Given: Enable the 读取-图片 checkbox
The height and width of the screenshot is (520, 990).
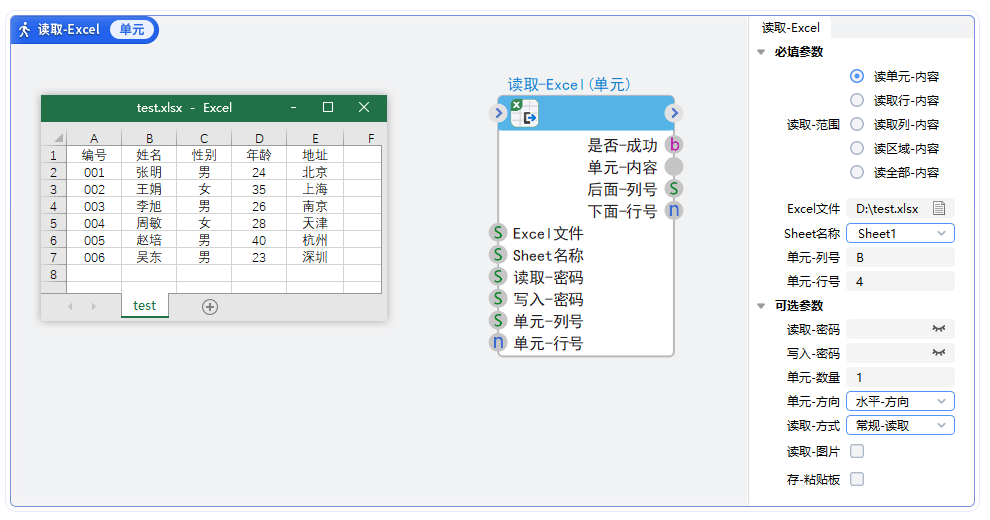Looking at the screenshot, I should tap(856, 451).
